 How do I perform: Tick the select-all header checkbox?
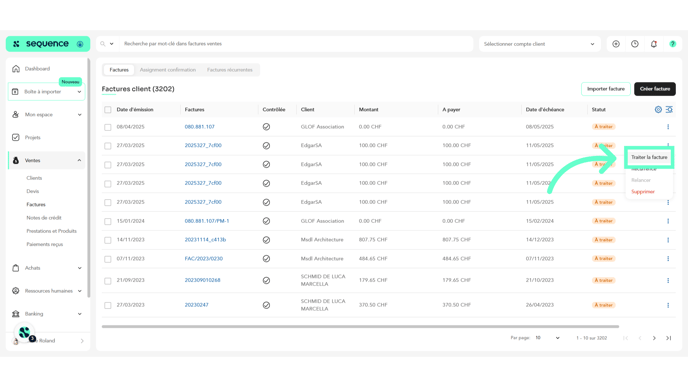tap(108, 110)
